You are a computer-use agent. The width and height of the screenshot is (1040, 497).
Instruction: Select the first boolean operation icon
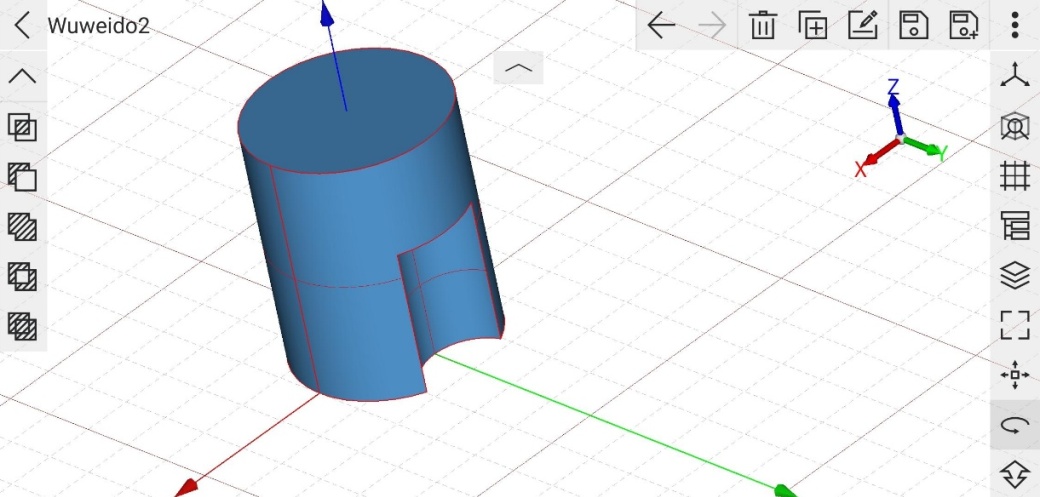pos(23,127)
